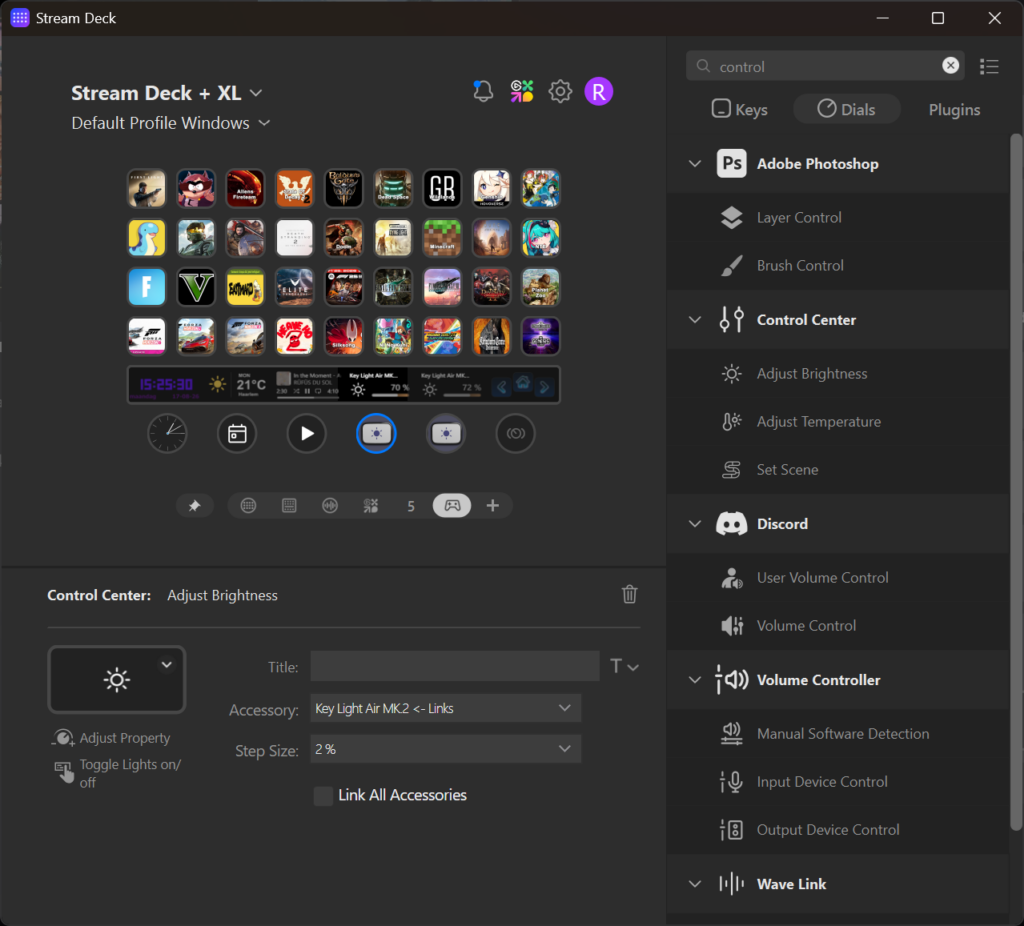Viewport: 1024px width, 926px height.
Task: Click the actions list scrollbar
Action: pyautogui.click(x=1016, y=482)
